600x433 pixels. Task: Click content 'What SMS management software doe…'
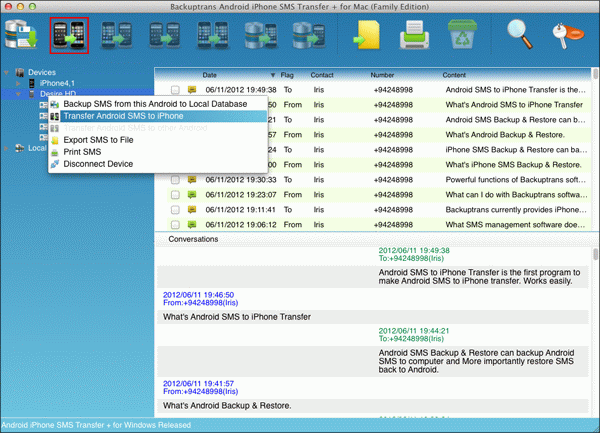click(x=515, y=225)
